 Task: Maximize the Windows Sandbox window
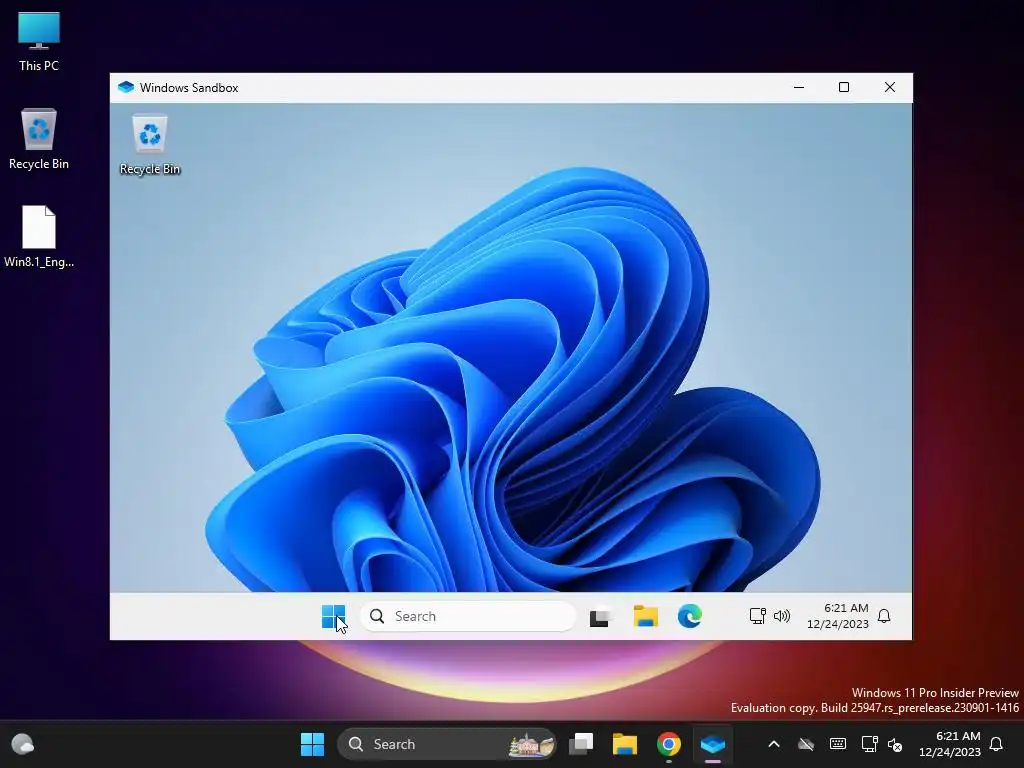(x=844, y=88)
